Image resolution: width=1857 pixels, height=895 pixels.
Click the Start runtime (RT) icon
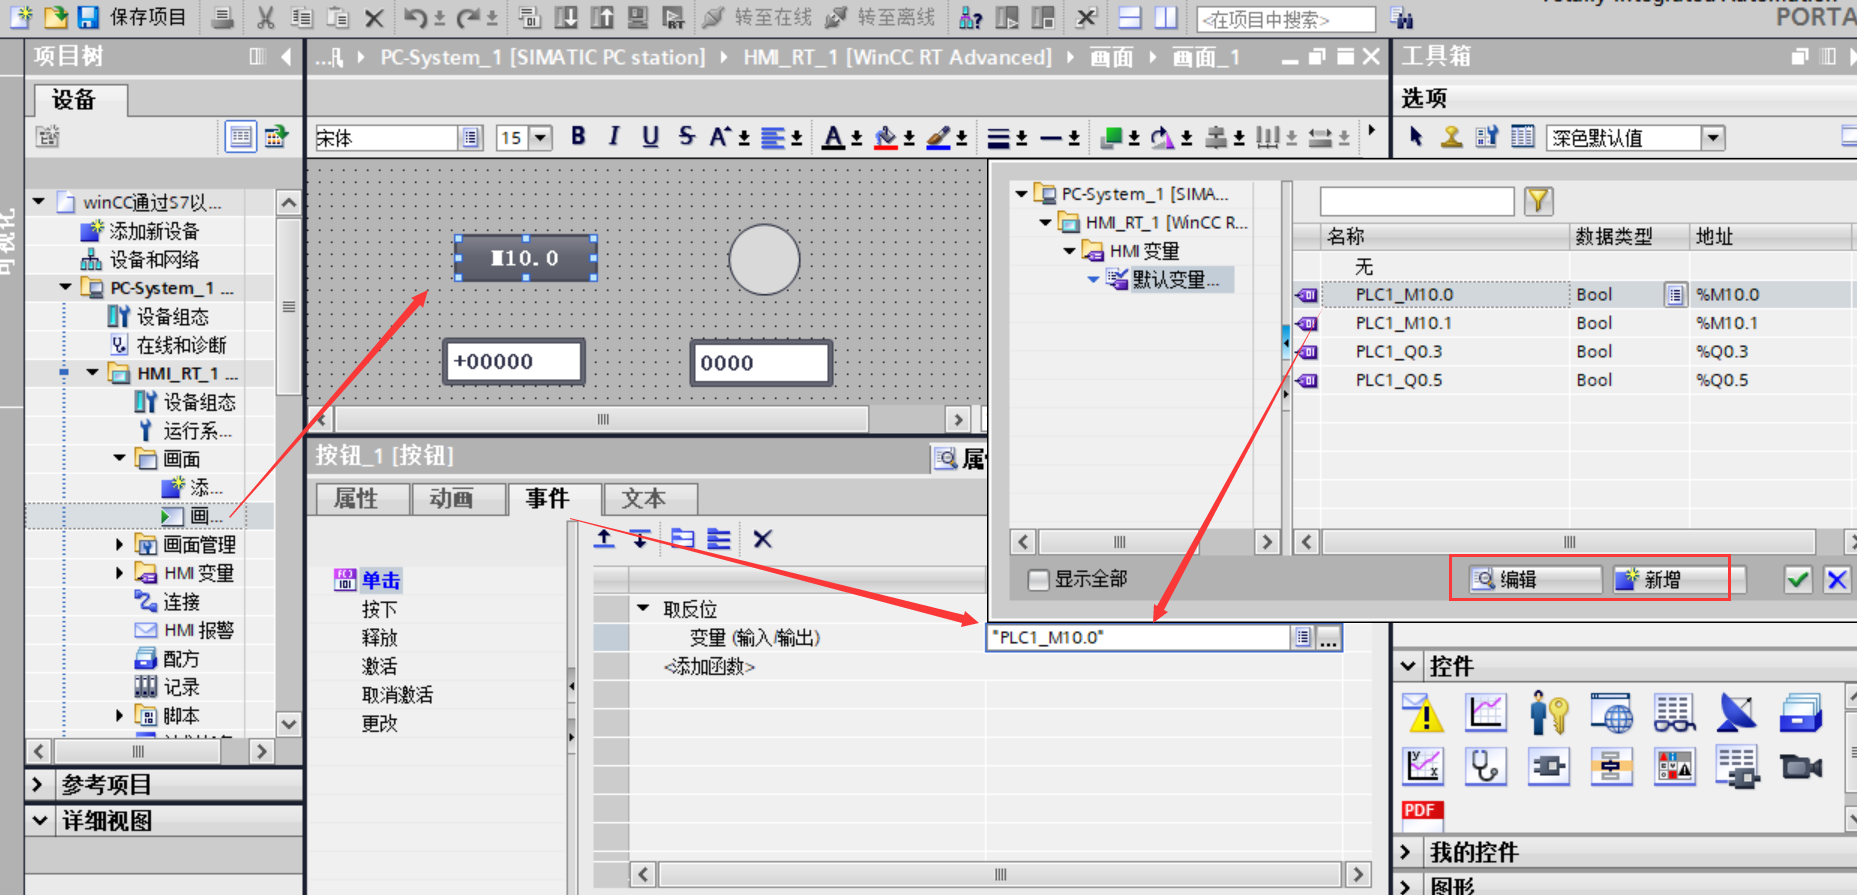coord(674,17)
